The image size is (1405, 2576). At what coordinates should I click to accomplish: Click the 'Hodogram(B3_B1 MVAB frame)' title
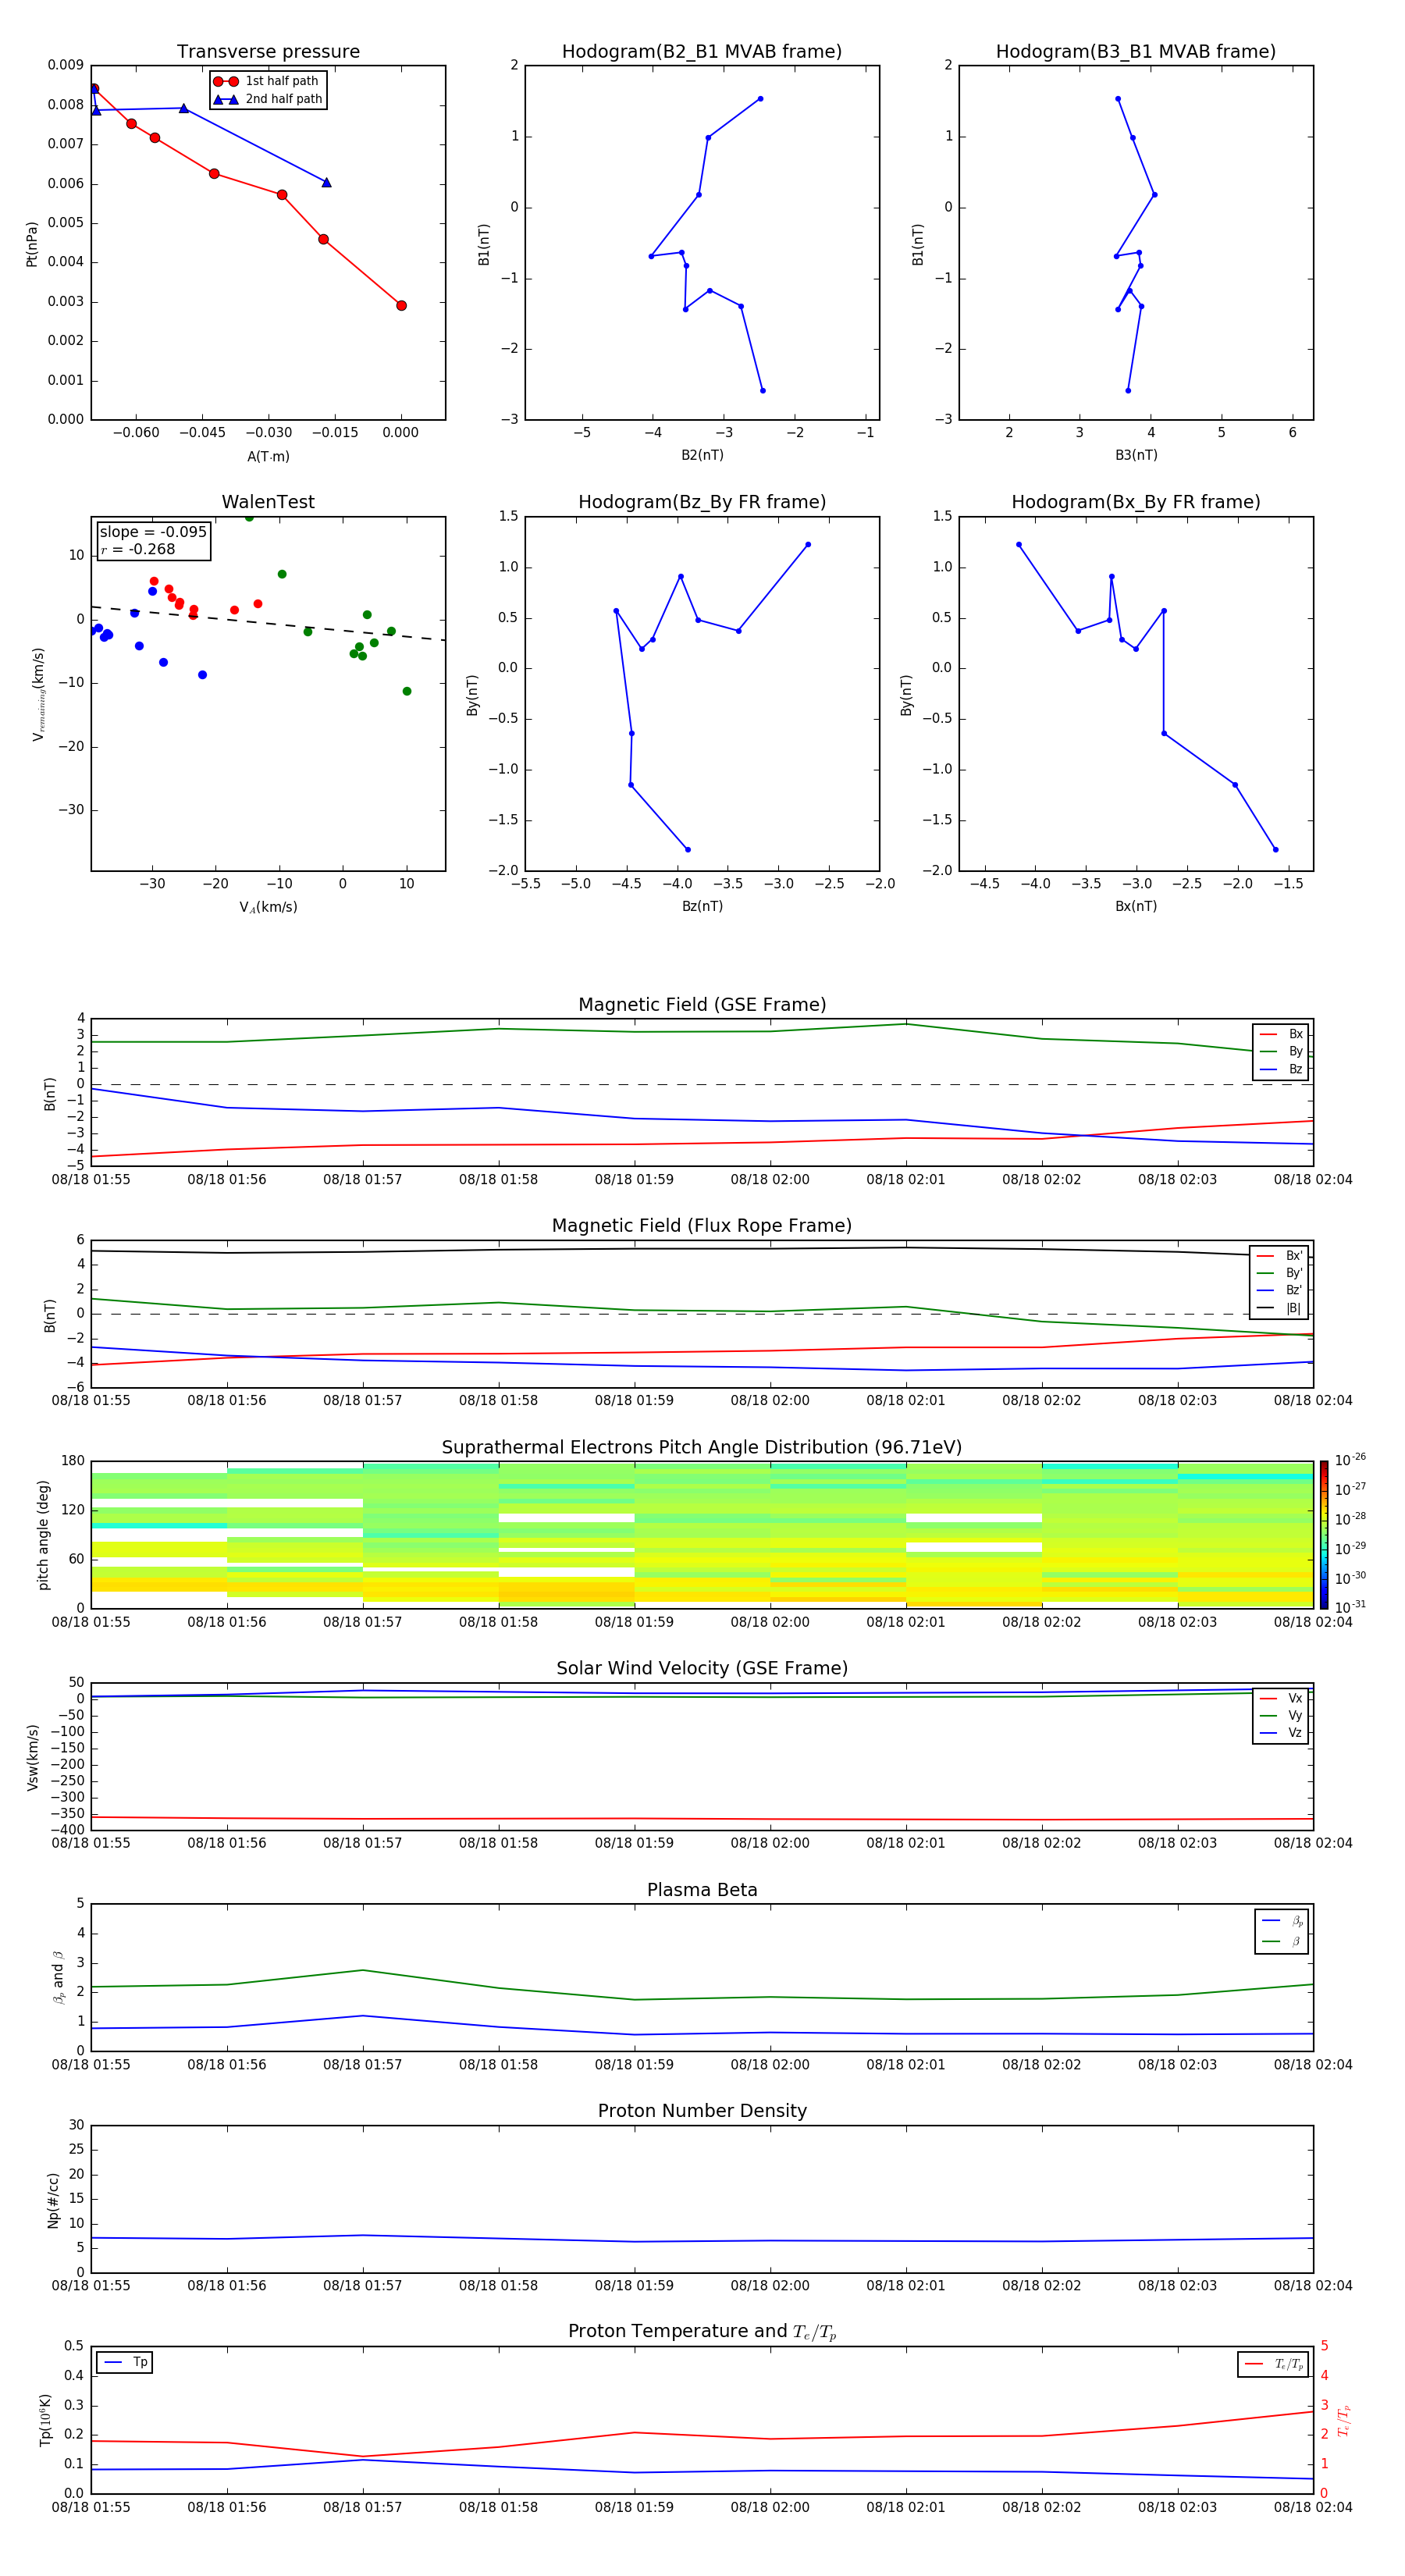(1136, 51)
